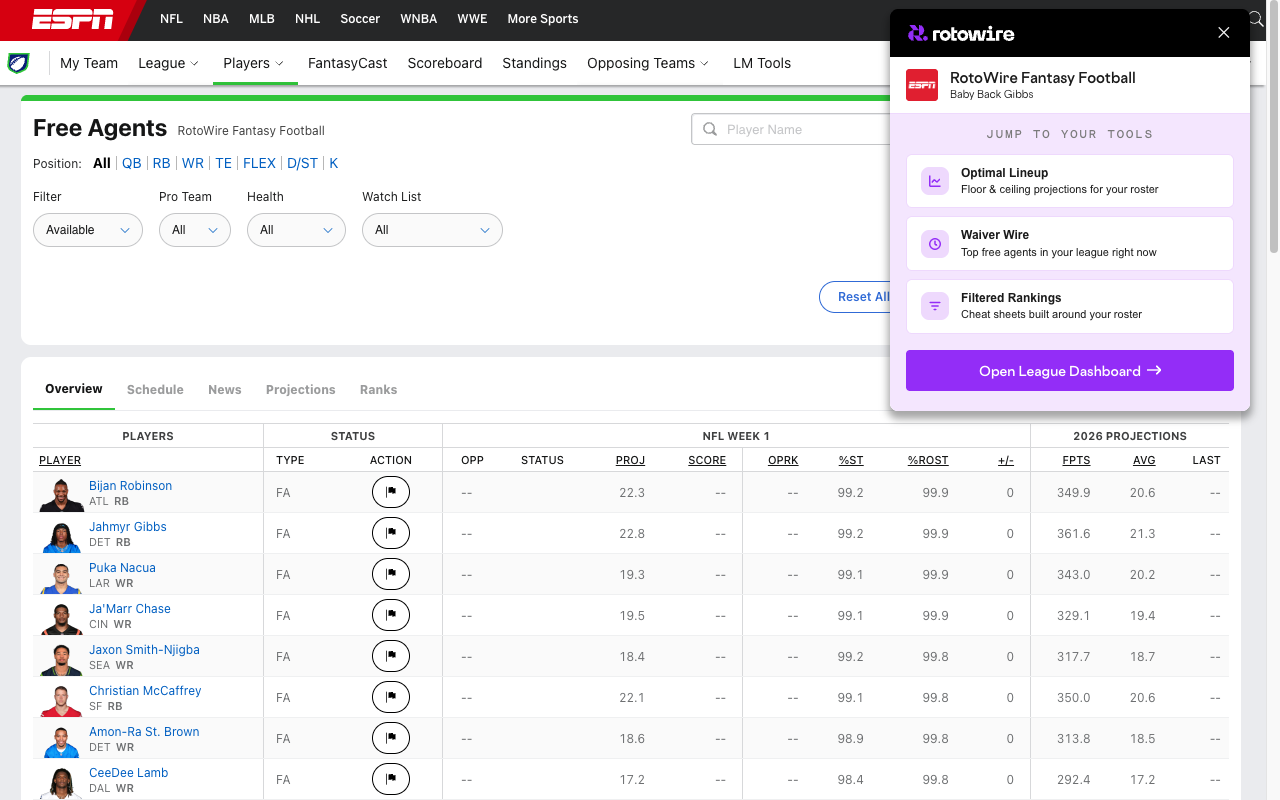
Task: Click Puka Nacua's headshot thumbnail
Action: pos(61,576)
